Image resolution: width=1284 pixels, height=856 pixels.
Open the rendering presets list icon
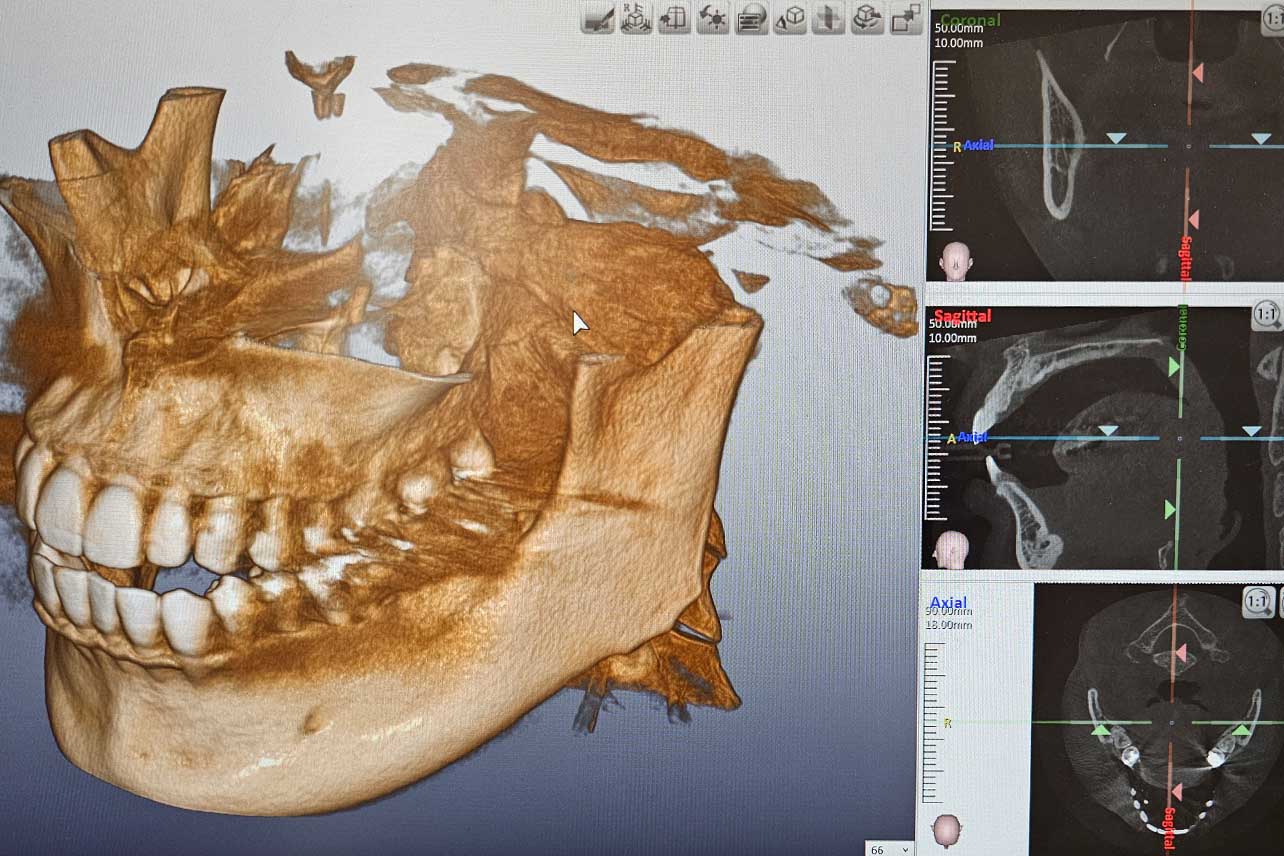click(751, 18)
